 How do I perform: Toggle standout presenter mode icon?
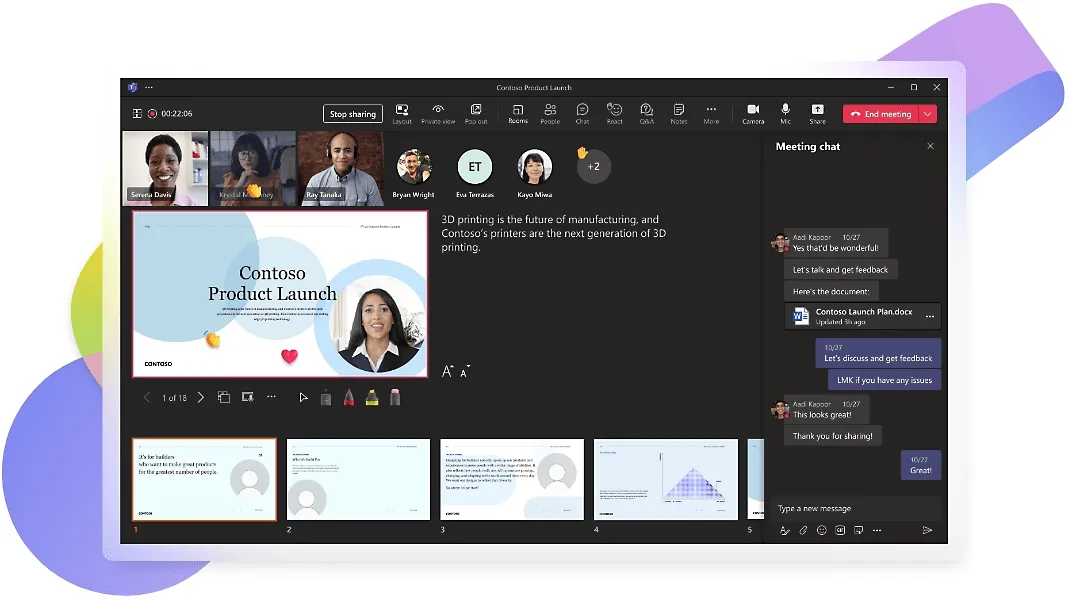coord(247,397)
